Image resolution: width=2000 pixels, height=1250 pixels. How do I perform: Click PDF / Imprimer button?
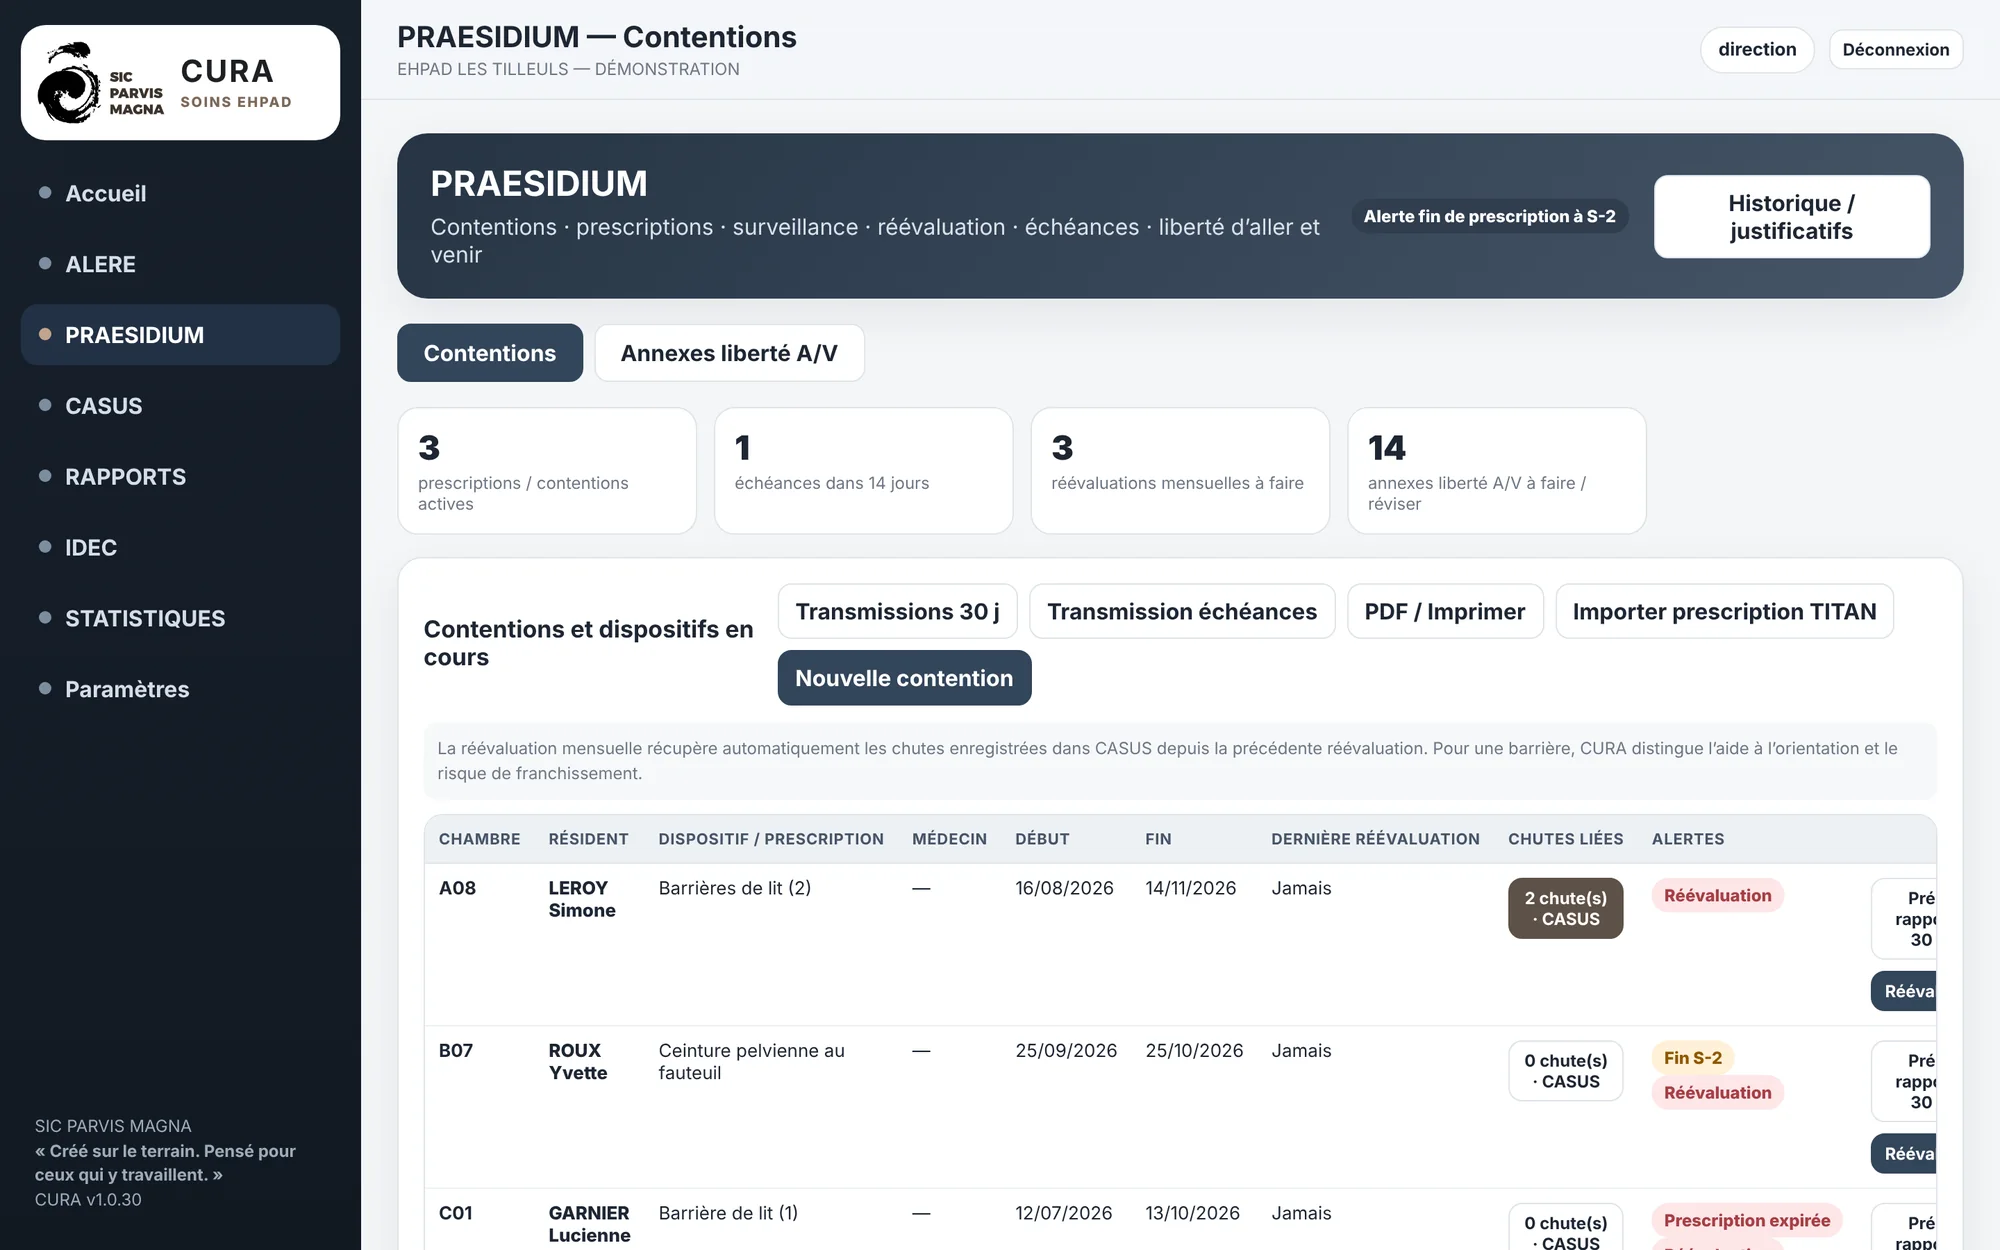click(x=1445, y=611)
